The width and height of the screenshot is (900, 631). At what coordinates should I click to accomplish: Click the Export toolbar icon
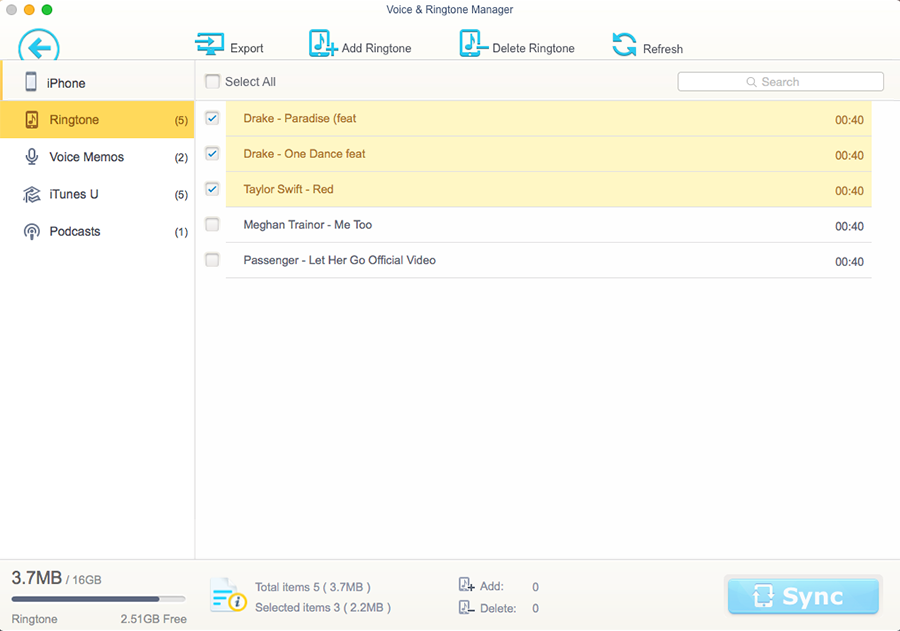pyautogui.click(x=210, y=44)
